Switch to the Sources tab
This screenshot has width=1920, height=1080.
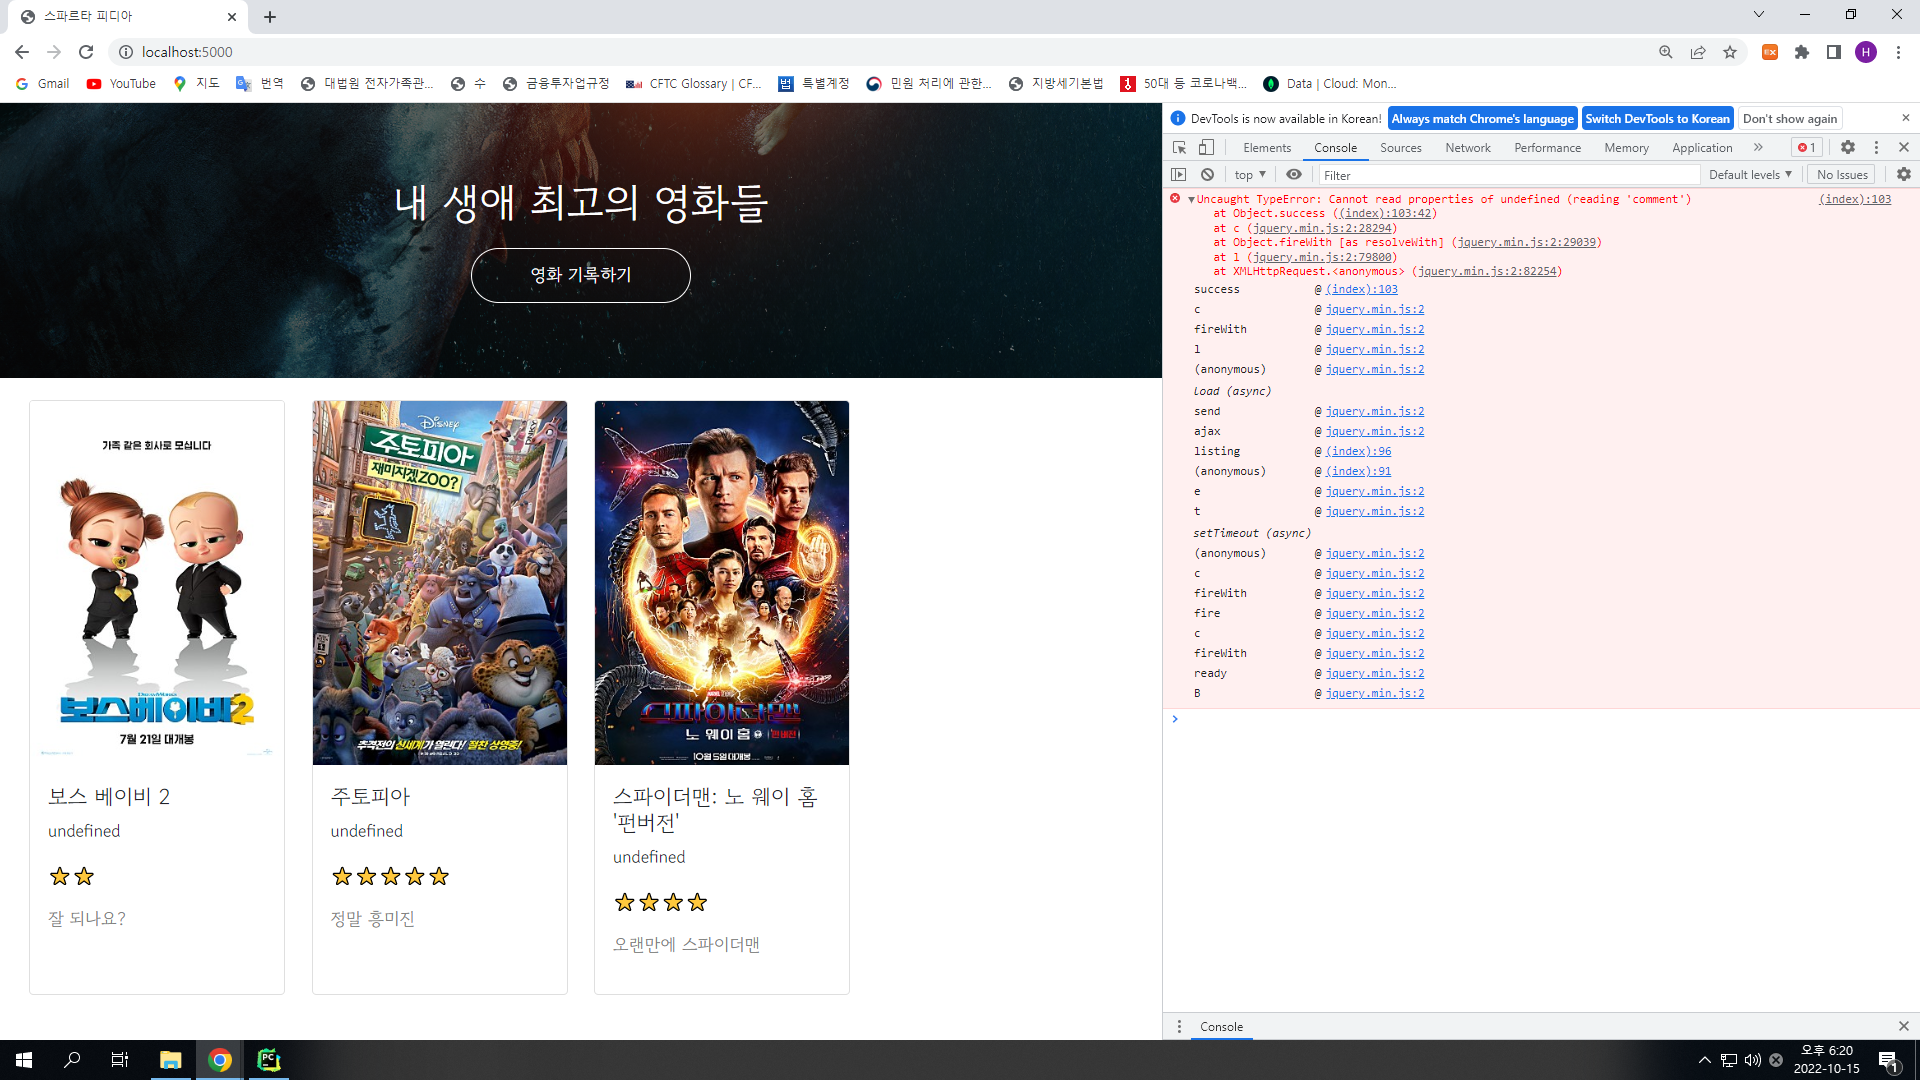1400,147
